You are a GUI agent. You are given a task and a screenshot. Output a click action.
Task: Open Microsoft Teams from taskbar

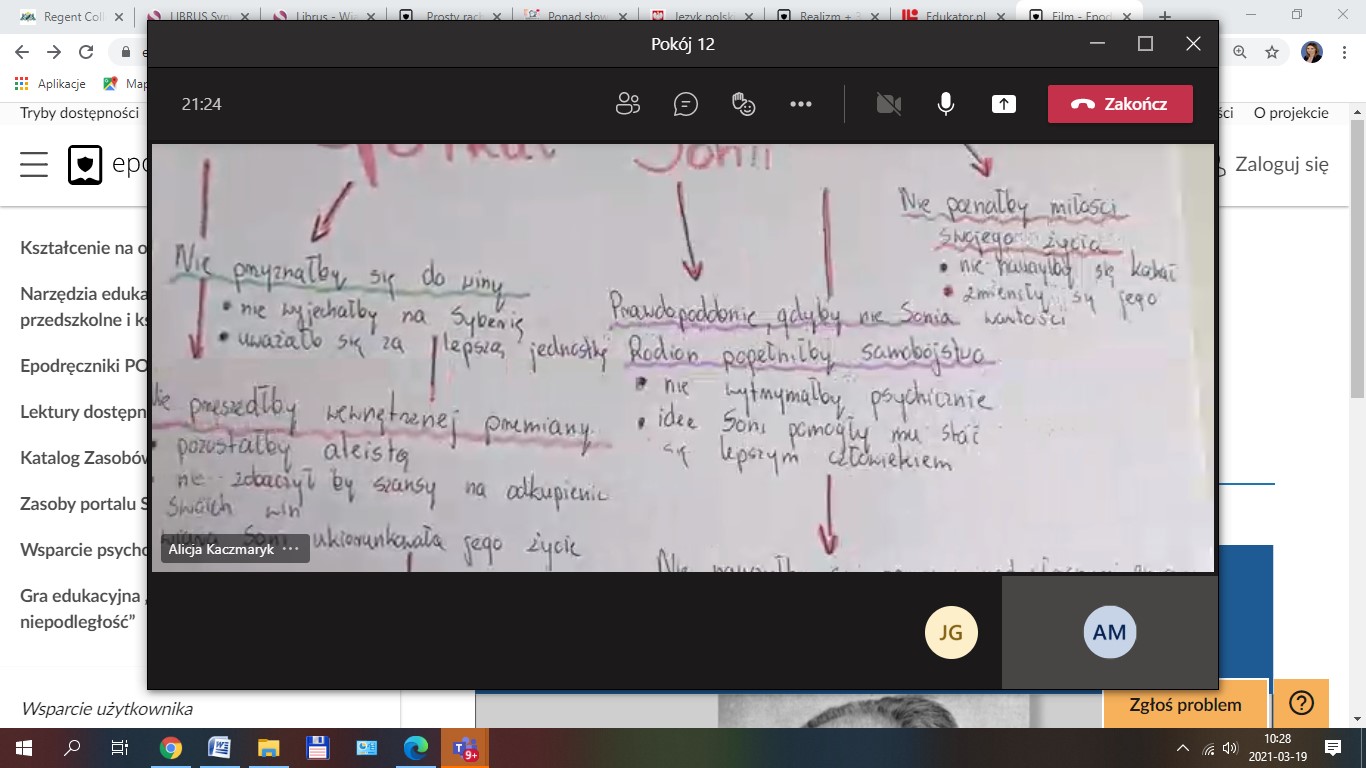pos(465,747)
